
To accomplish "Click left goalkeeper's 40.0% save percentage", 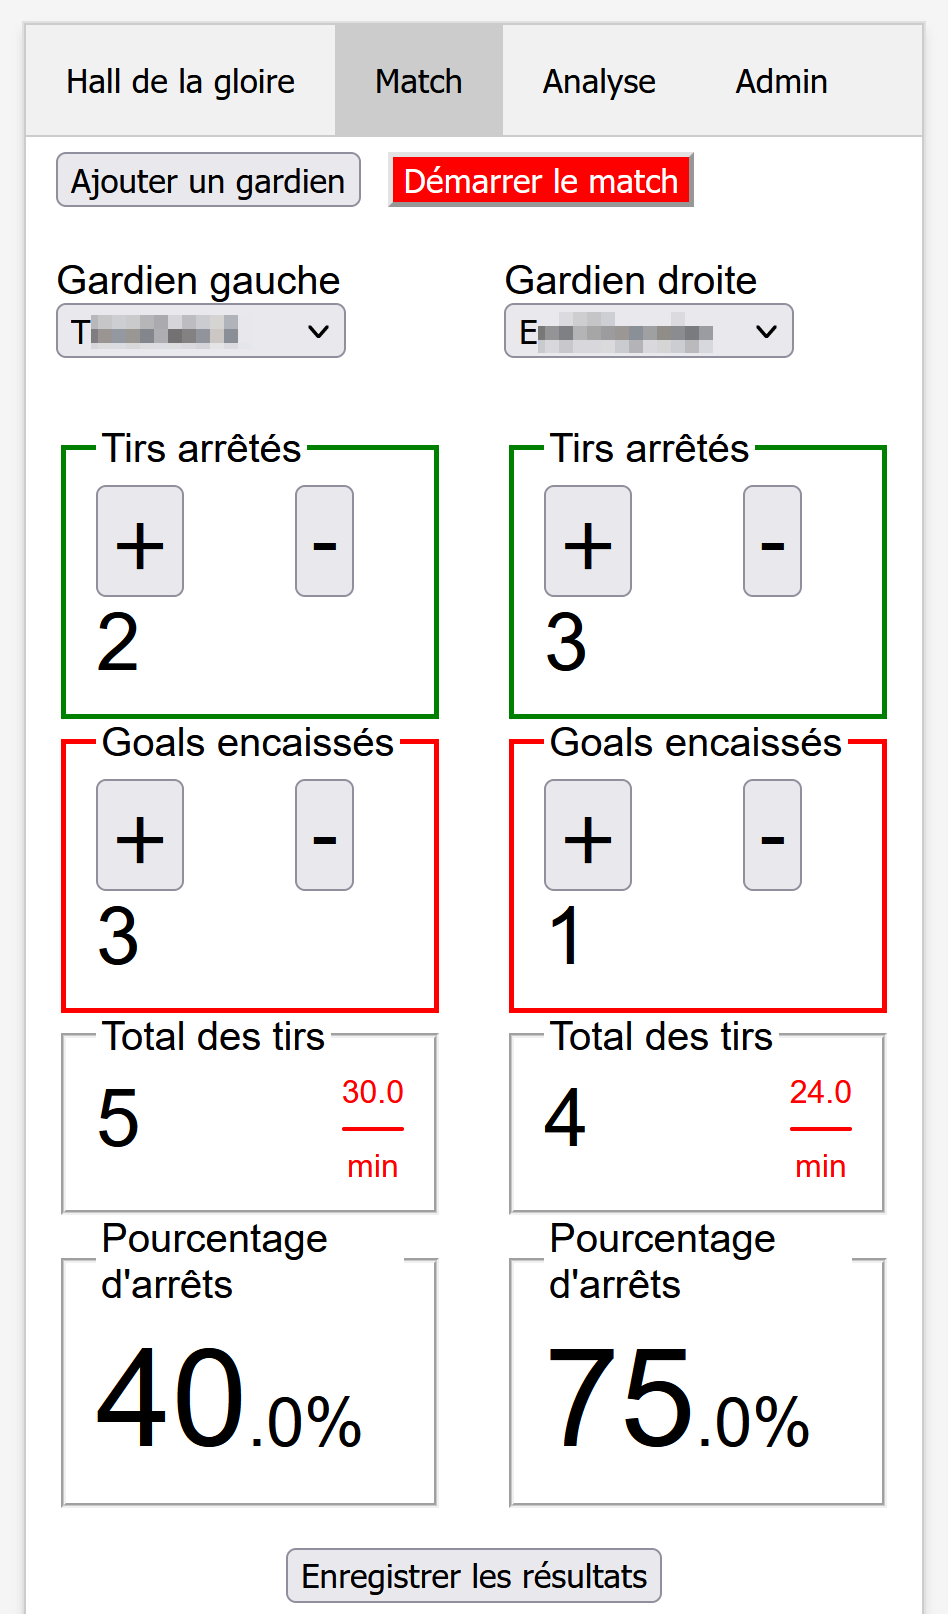I will (x=229, y=1399).
